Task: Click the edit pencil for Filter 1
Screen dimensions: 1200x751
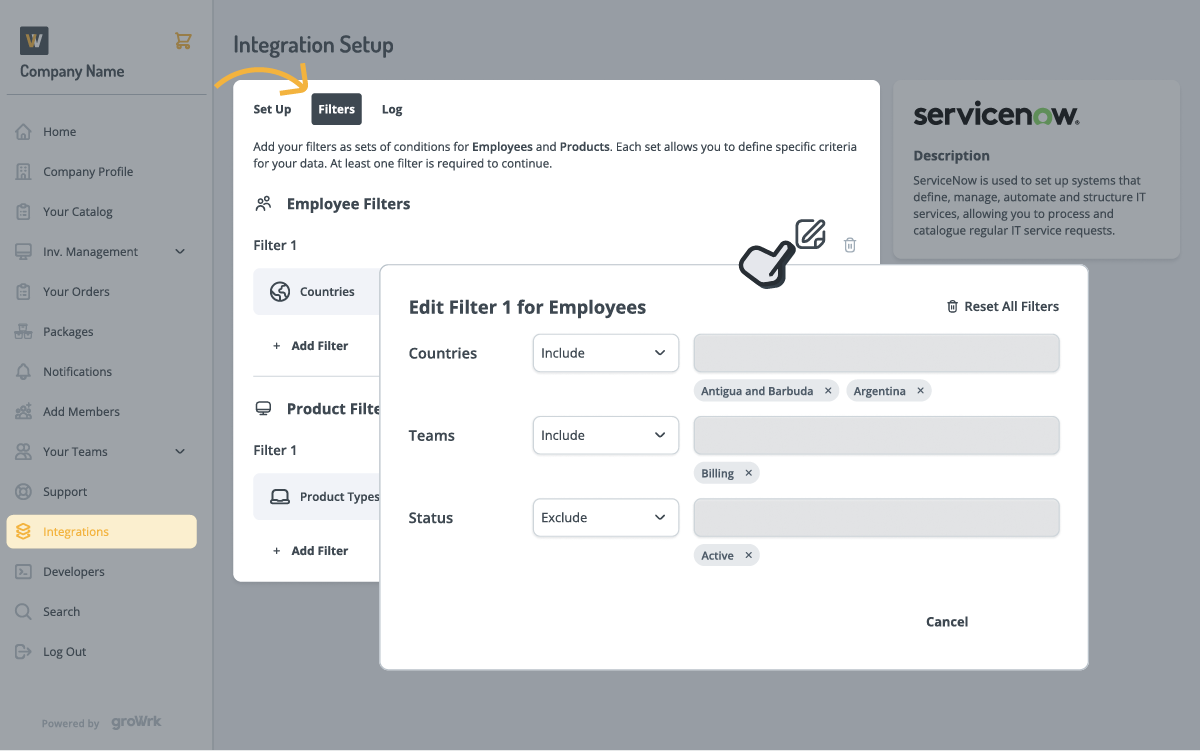Action: tap(810, 233)
